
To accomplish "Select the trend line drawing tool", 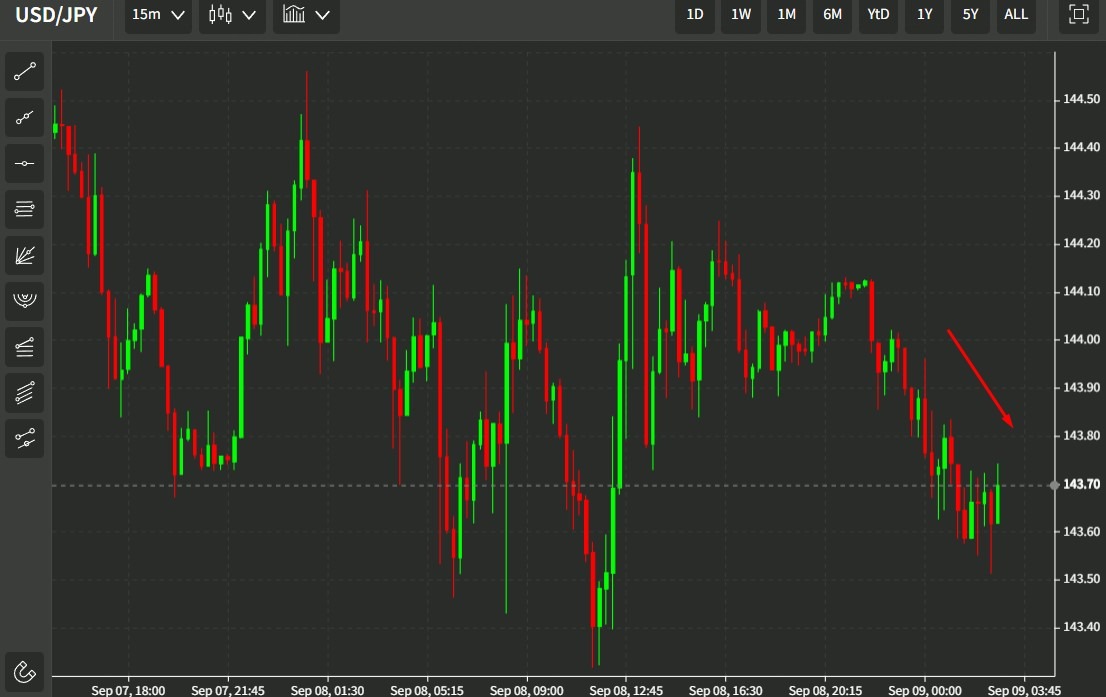I will [x=25, y=71].
